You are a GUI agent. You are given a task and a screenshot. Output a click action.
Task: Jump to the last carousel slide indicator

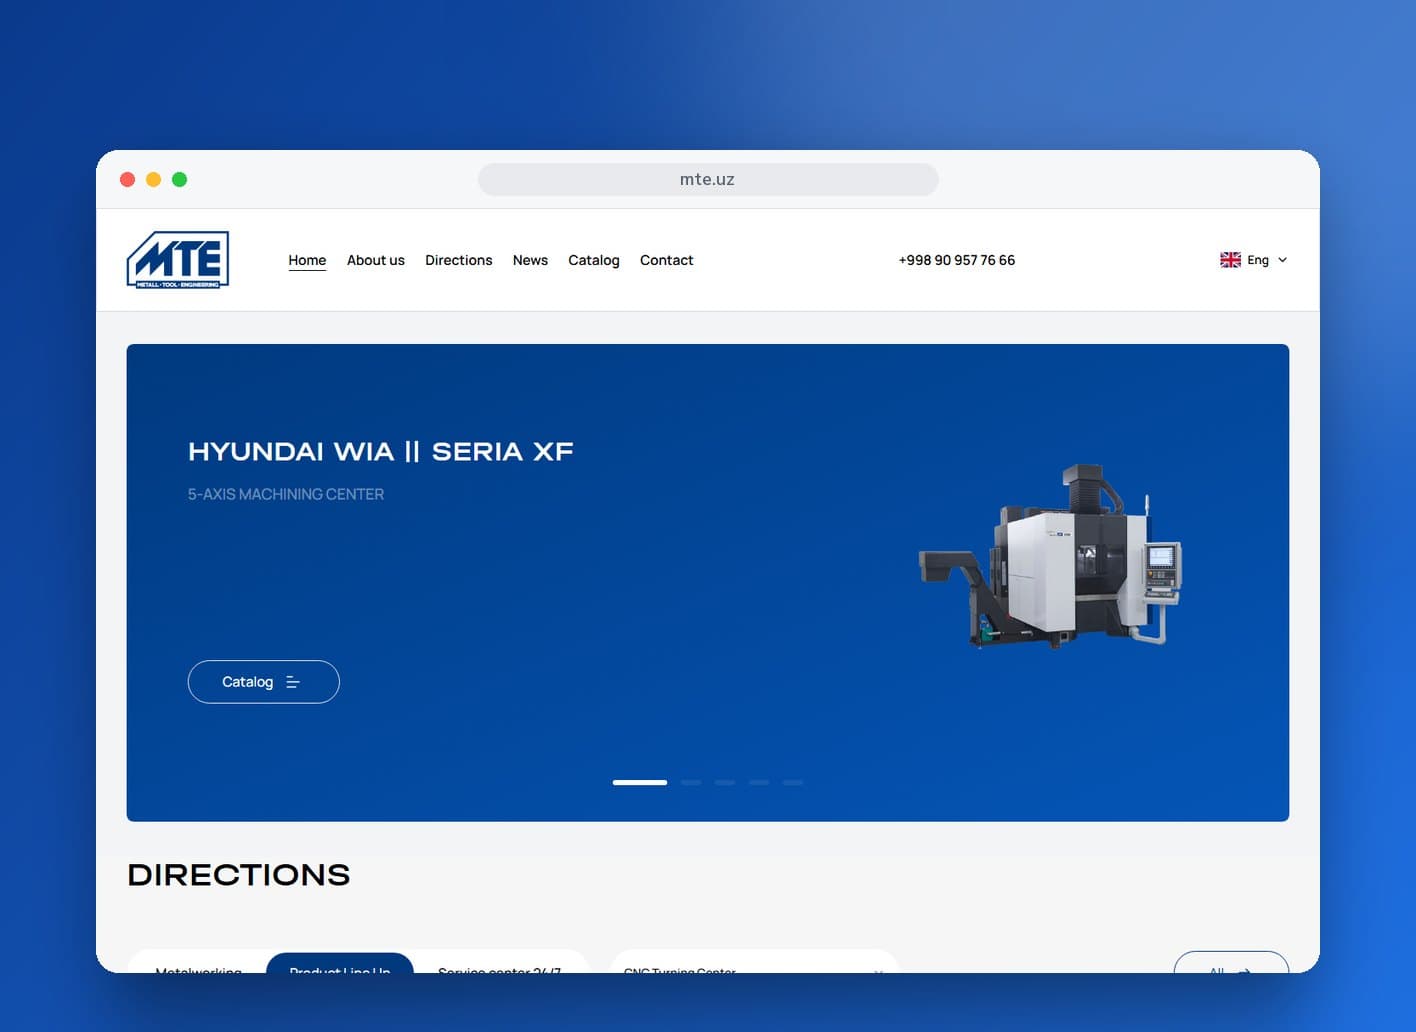793,782
